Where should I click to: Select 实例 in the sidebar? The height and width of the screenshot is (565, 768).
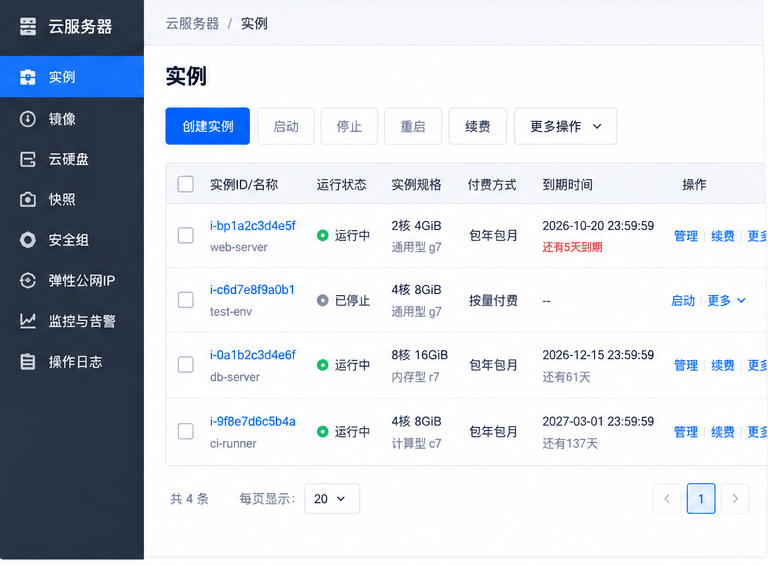72,77
